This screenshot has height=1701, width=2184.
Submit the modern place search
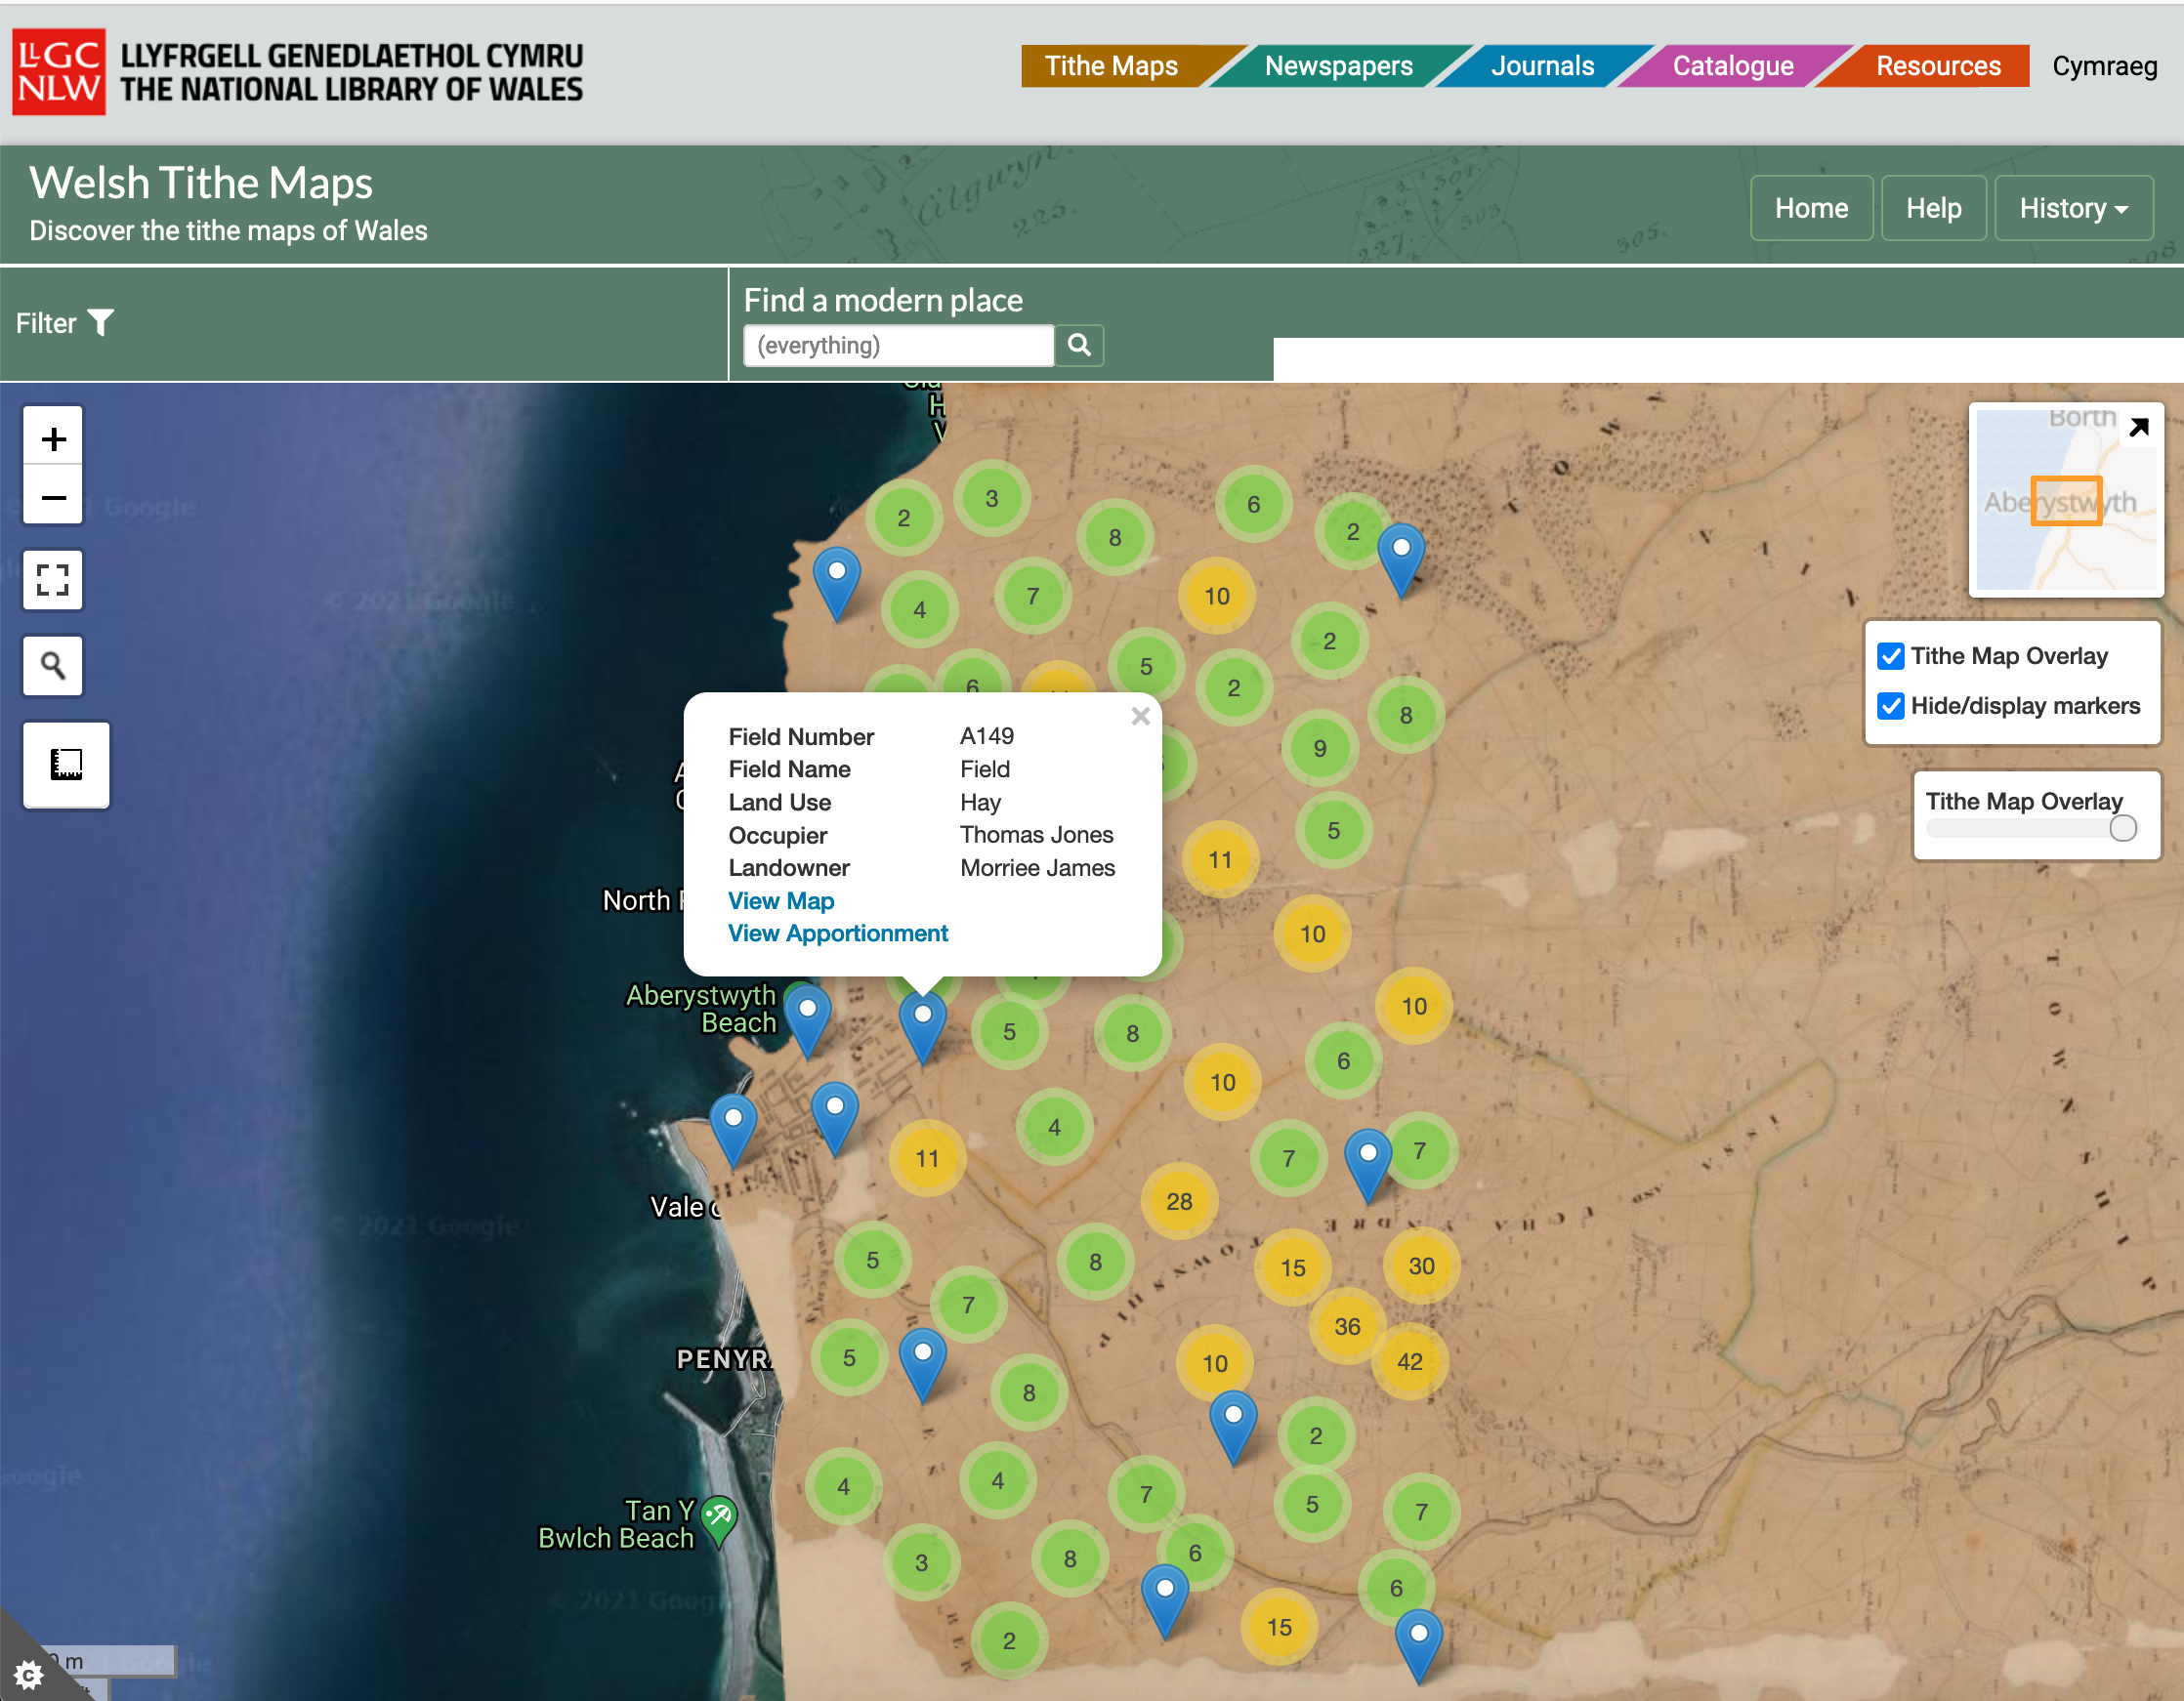coord(1079,345)
